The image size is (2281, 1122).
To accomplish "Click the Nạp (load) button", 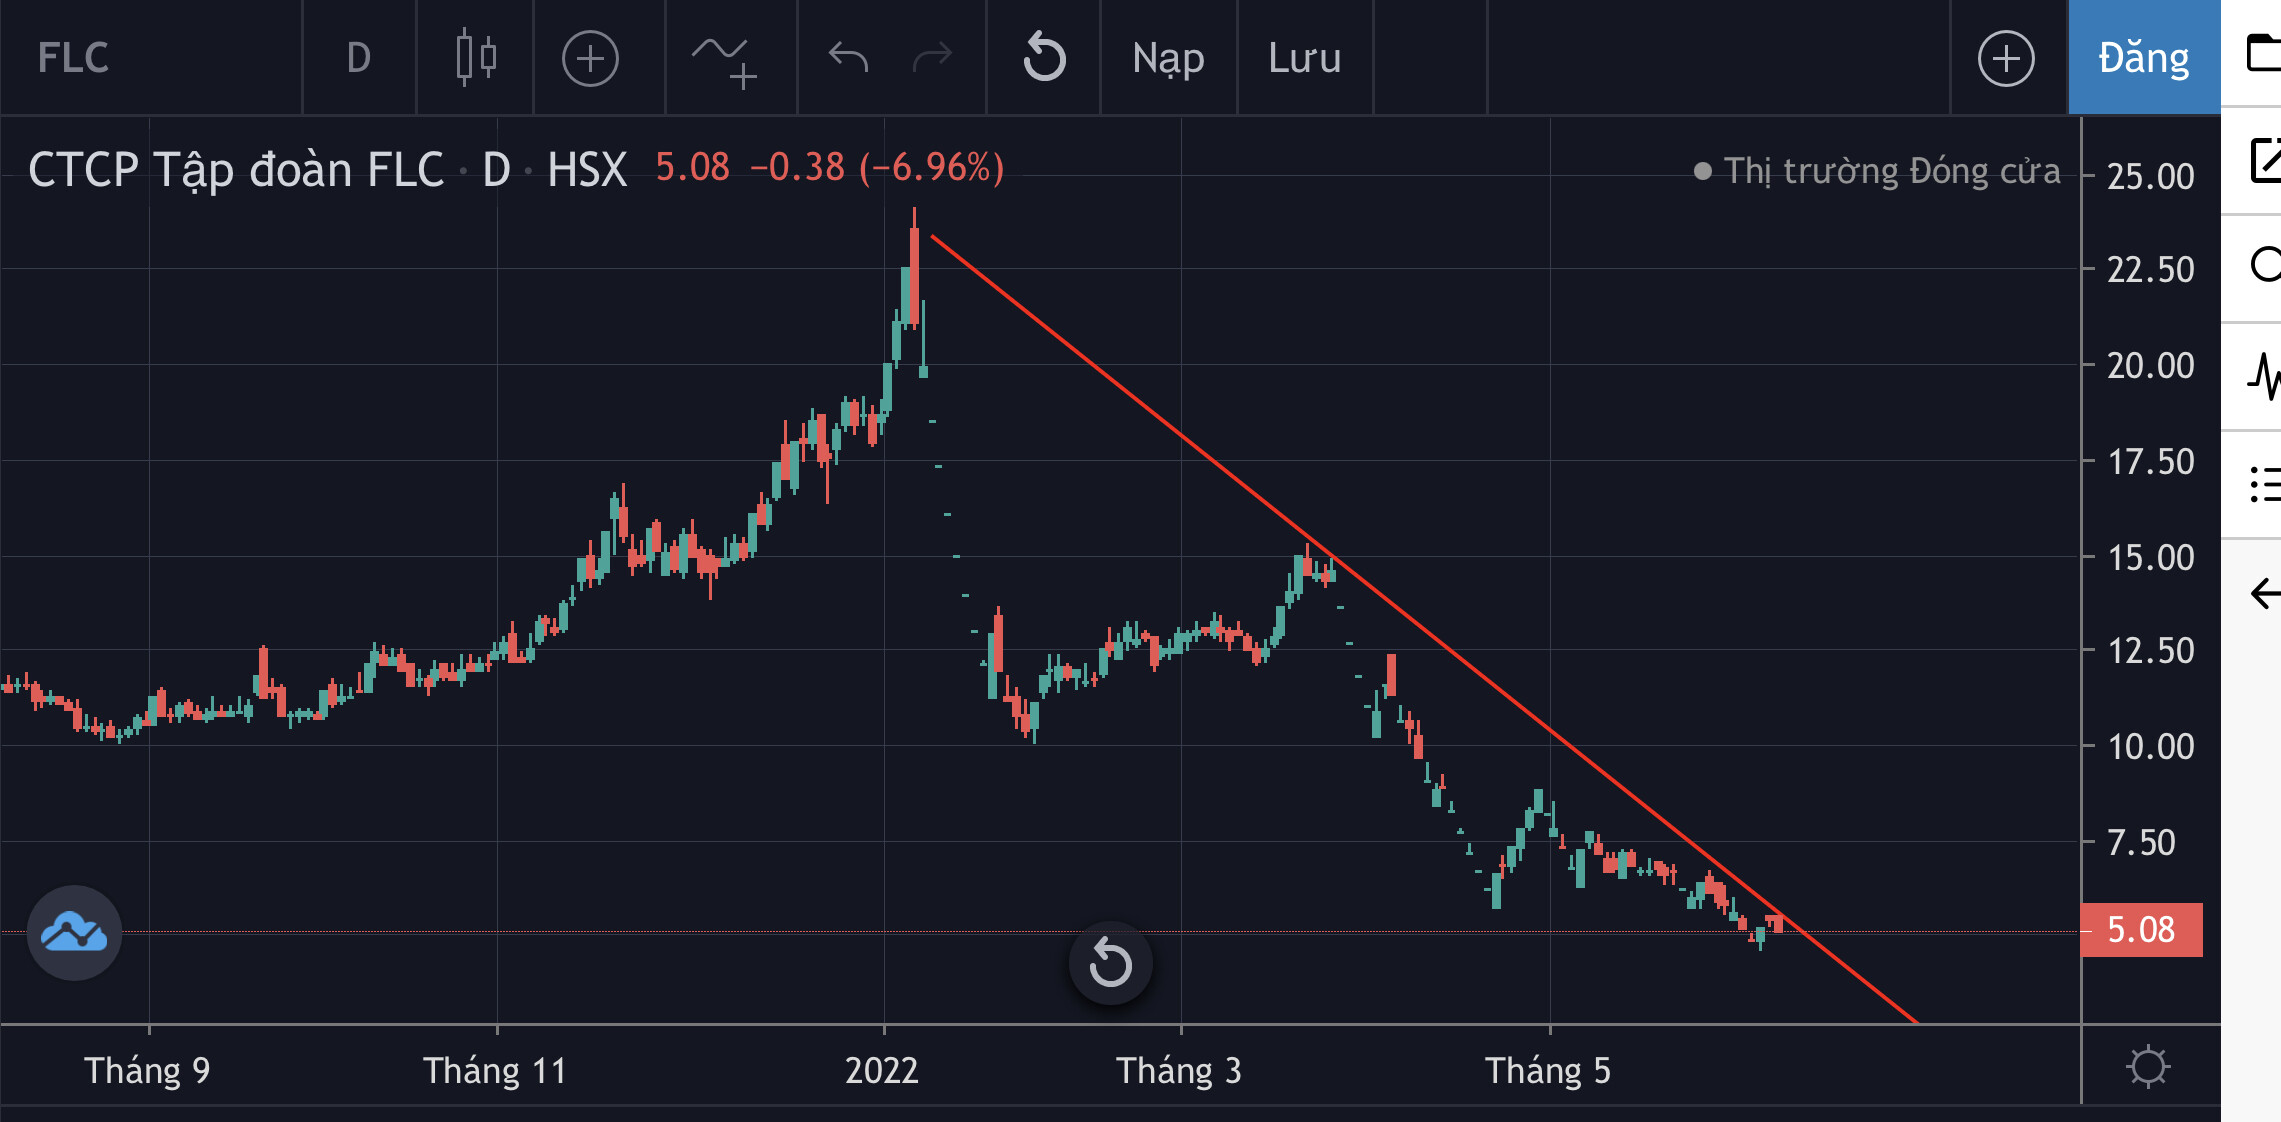I will (x=1168, y=58).
